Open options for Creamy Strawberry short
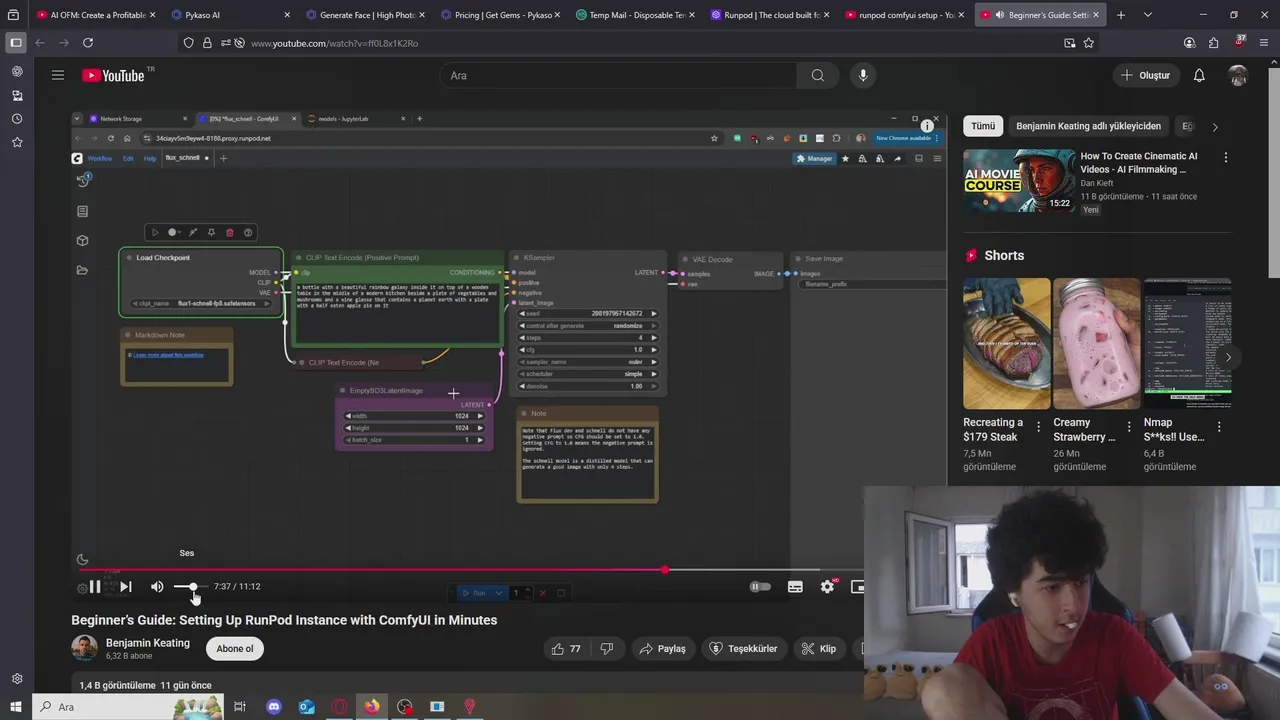The image size is (1280, 720). coord(1129,426)
